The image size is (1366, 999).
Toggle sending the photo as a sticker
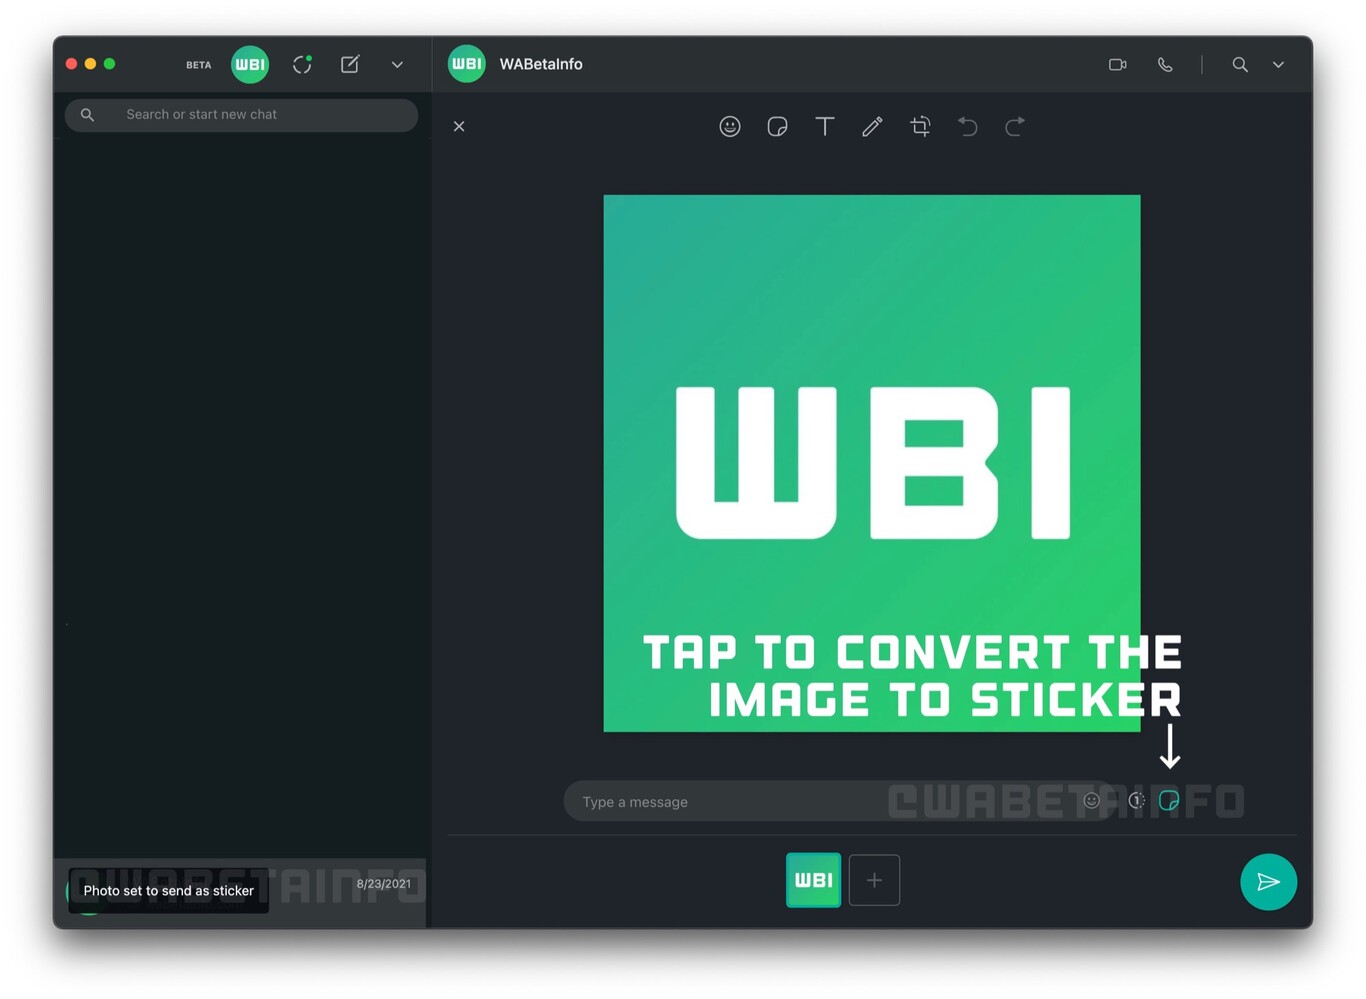(1168, 800)
